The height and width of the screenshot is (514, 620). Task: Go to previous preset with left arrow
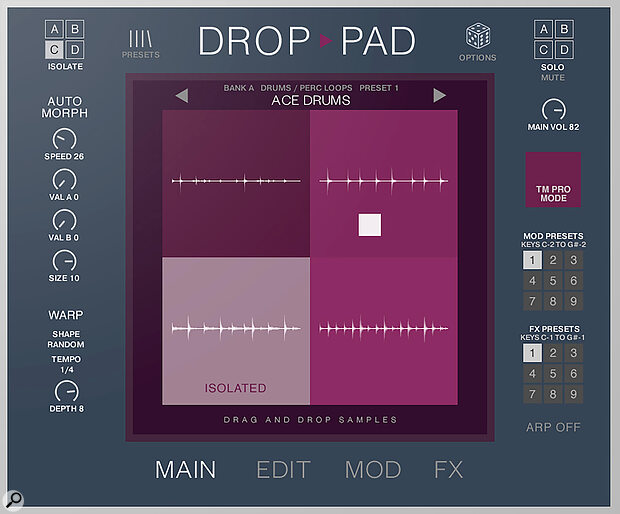pos(181,96)
